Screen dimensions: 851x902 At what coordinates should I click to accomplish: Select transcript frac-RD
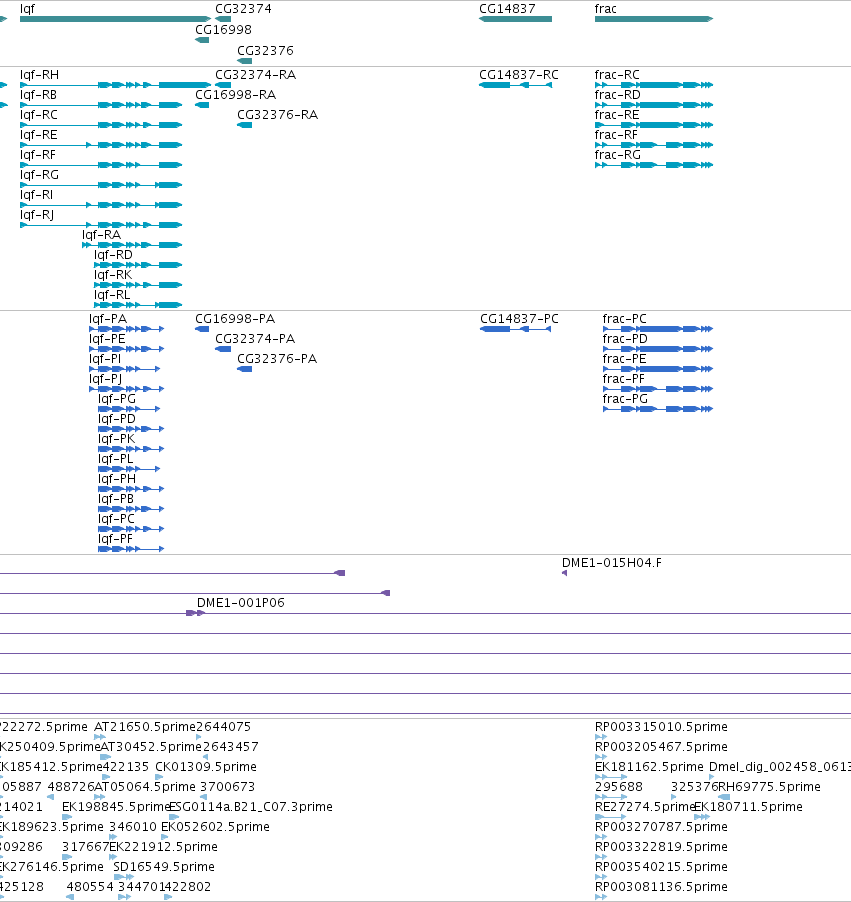click(654, 105)
